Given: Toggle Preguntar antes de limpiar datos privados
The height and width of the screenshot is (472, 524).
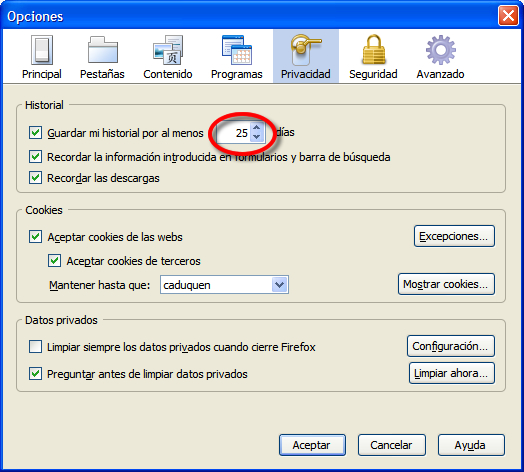Looking at the screenshot, I should 35,374.
